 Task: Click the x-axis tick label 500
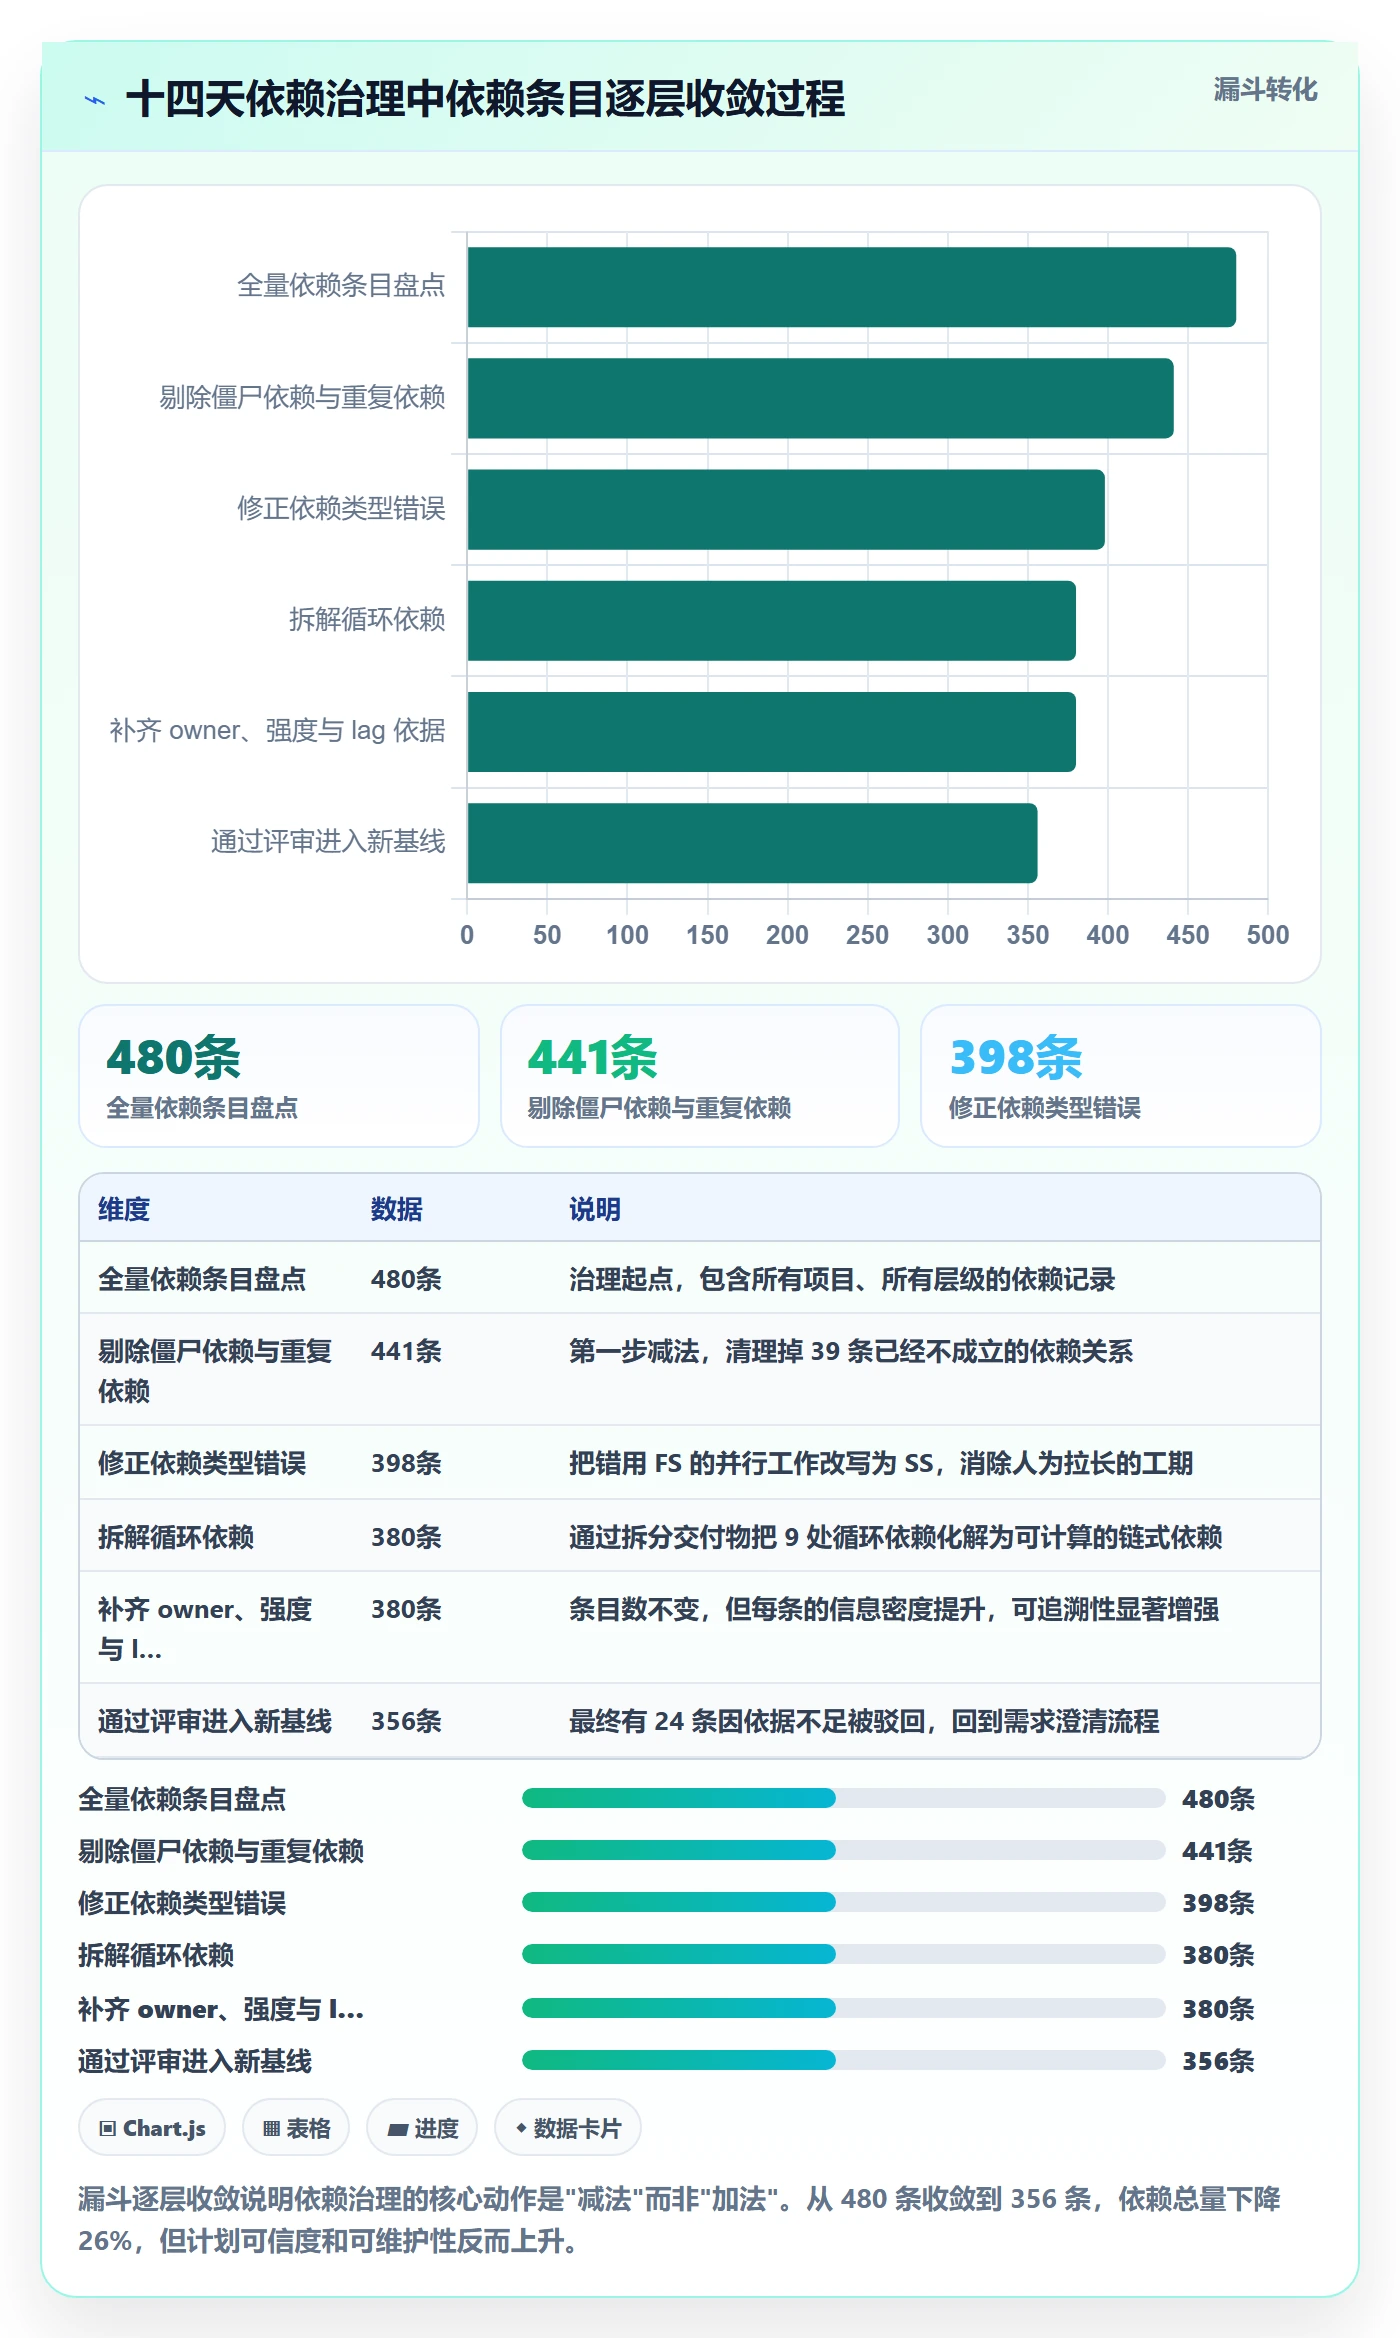tap(1267, 935)
